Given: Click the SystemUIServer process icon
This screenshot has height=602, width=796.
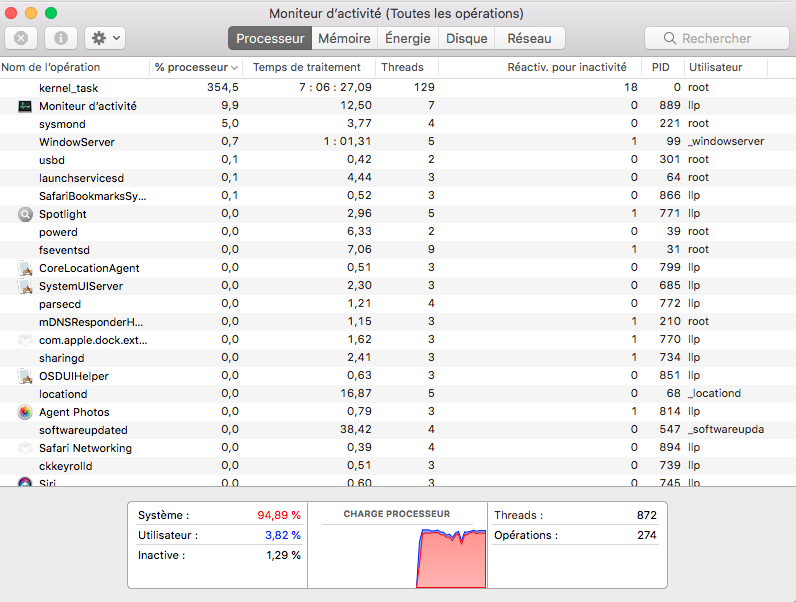Looking at the screenshot, I should point(25,286).
